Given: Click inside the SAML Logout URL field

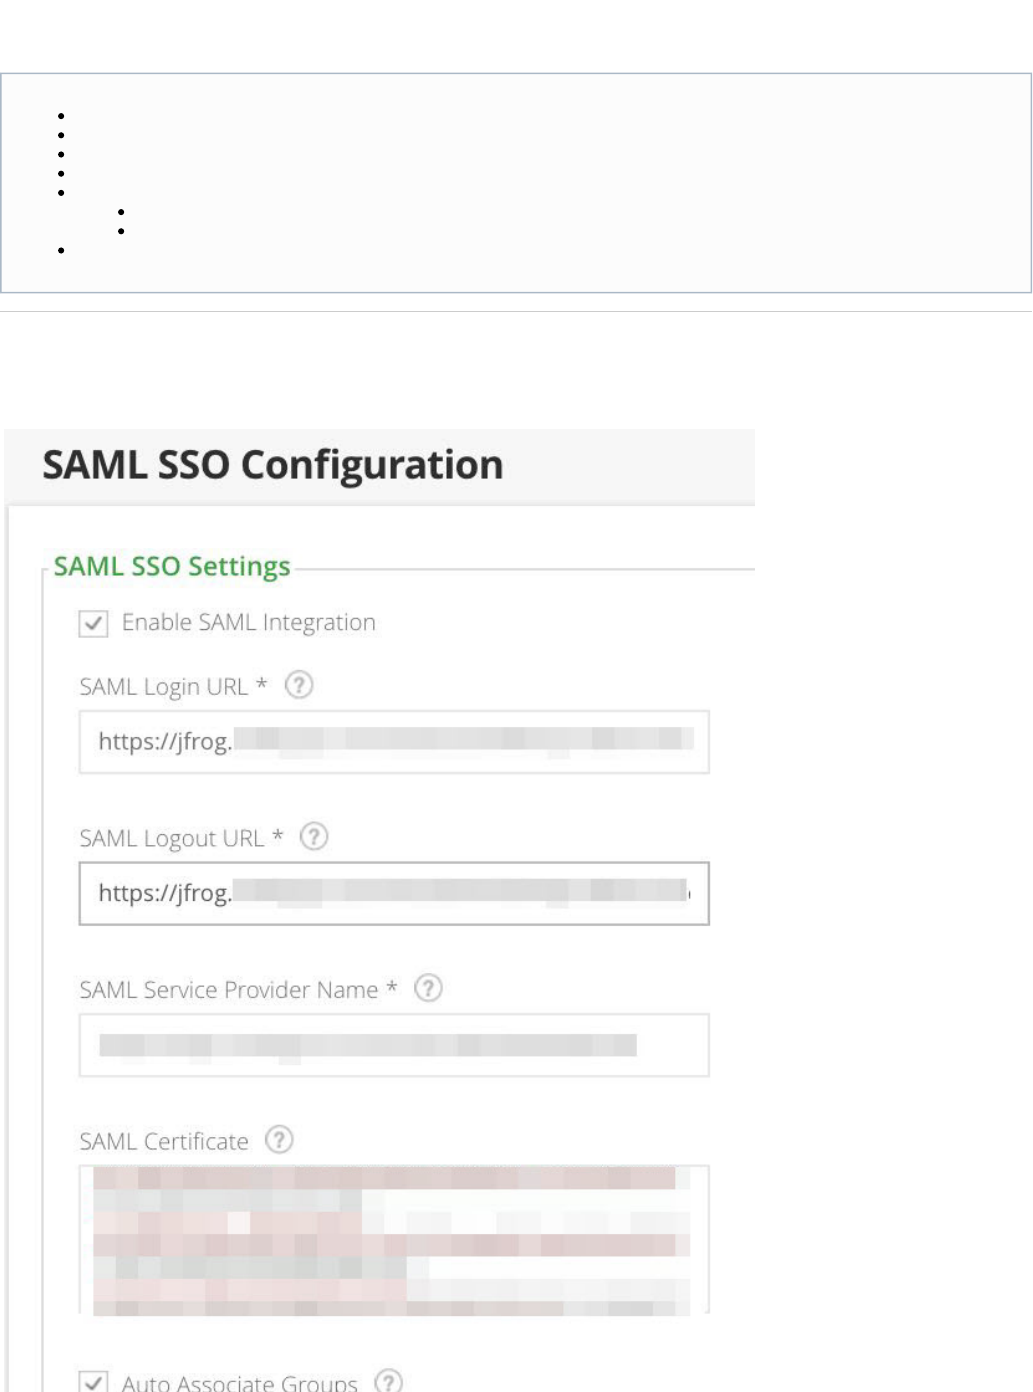Looking at the screenshot, I should pos(394,893).
